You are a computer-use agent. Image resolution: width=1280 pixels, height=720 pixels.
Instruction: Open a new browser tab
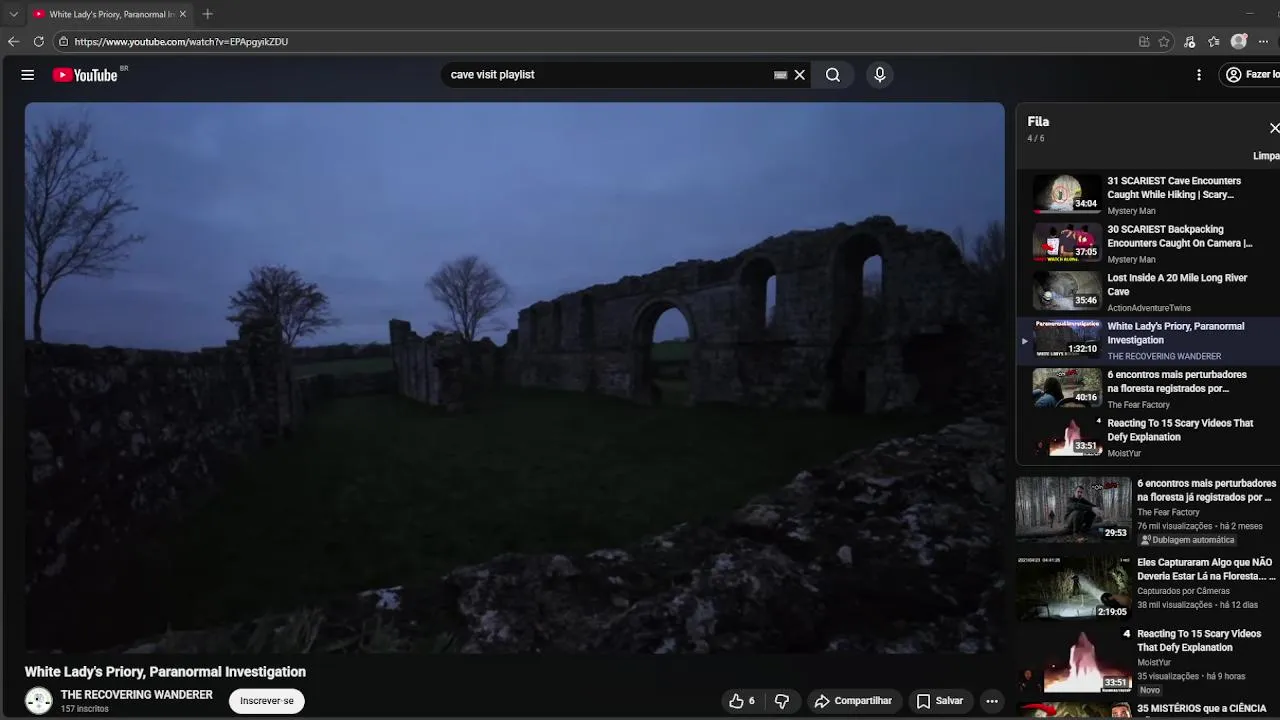[x=207, y=14]
